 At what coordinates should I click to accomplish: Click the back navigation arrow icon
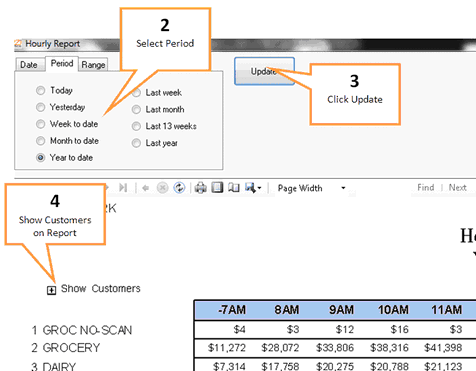(x=145, y=188)
